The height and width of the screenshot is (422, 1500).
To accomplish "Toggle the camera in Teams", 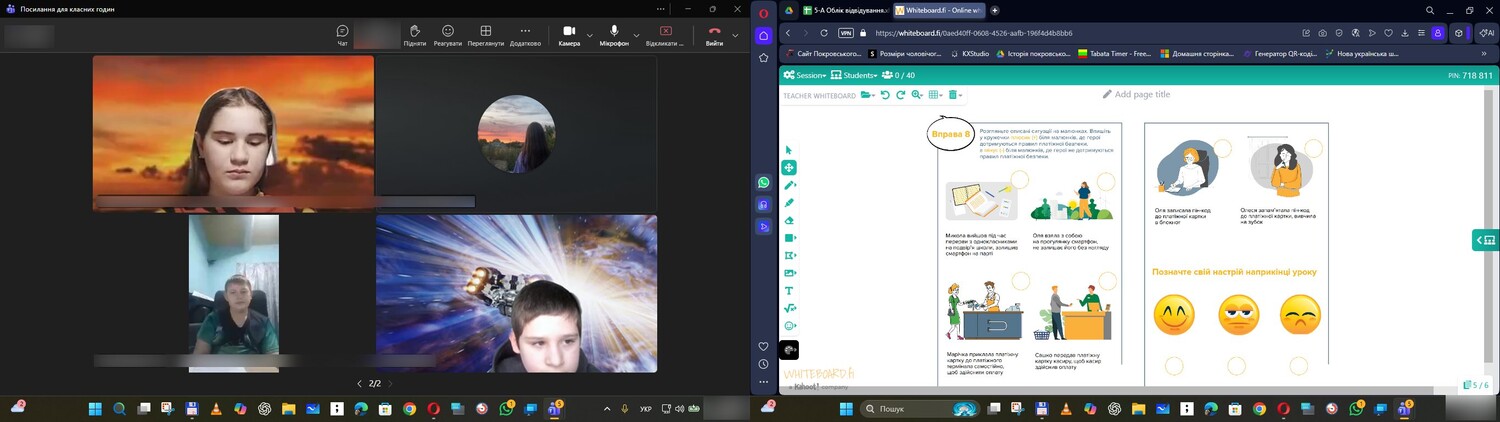I will tap(568, 35).
